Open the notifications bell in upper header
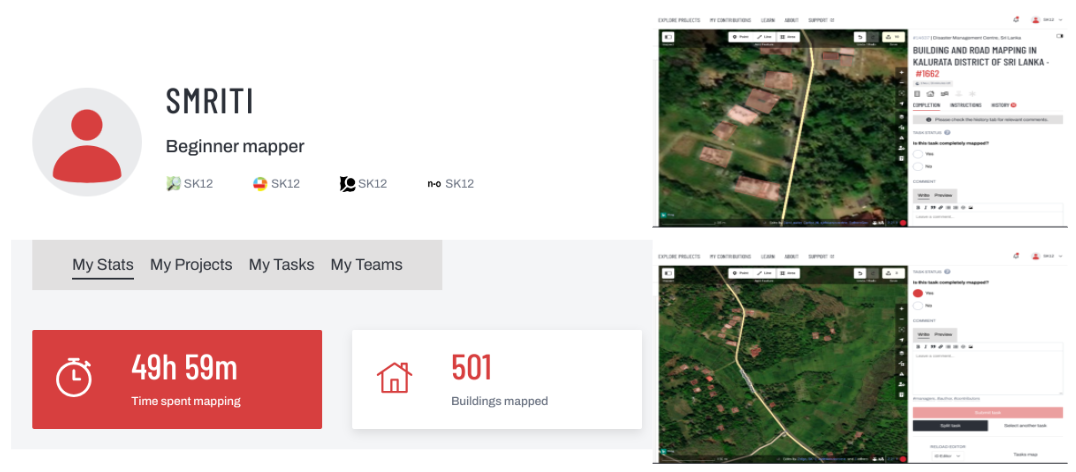 1016,20
